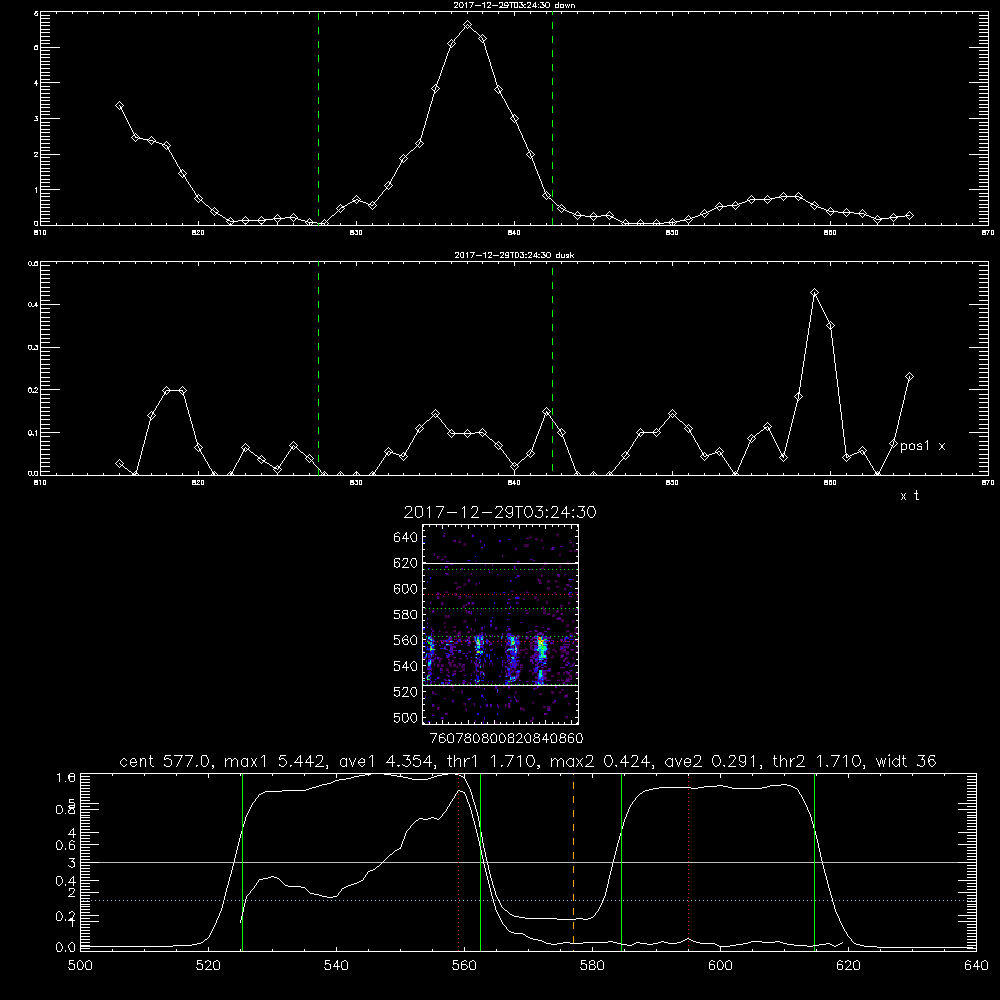1000x1000 pixels.
Task: Click the green vertical line near 562
Action: click(480, 861)
